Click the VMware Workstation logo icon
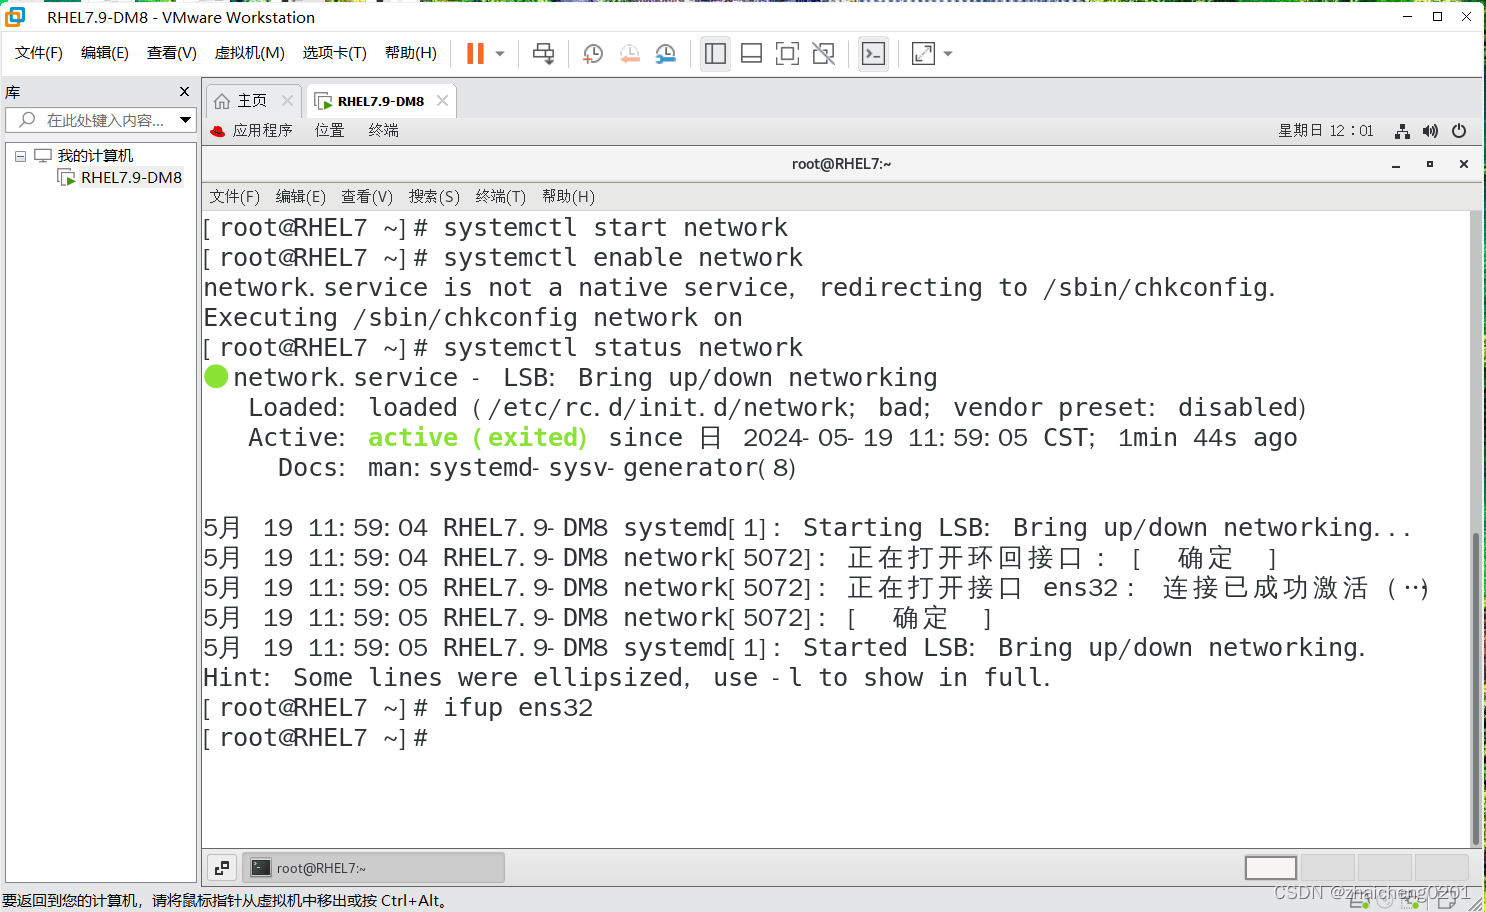Viewport: 1486px width, 912px height. click(x=16, y=17)
